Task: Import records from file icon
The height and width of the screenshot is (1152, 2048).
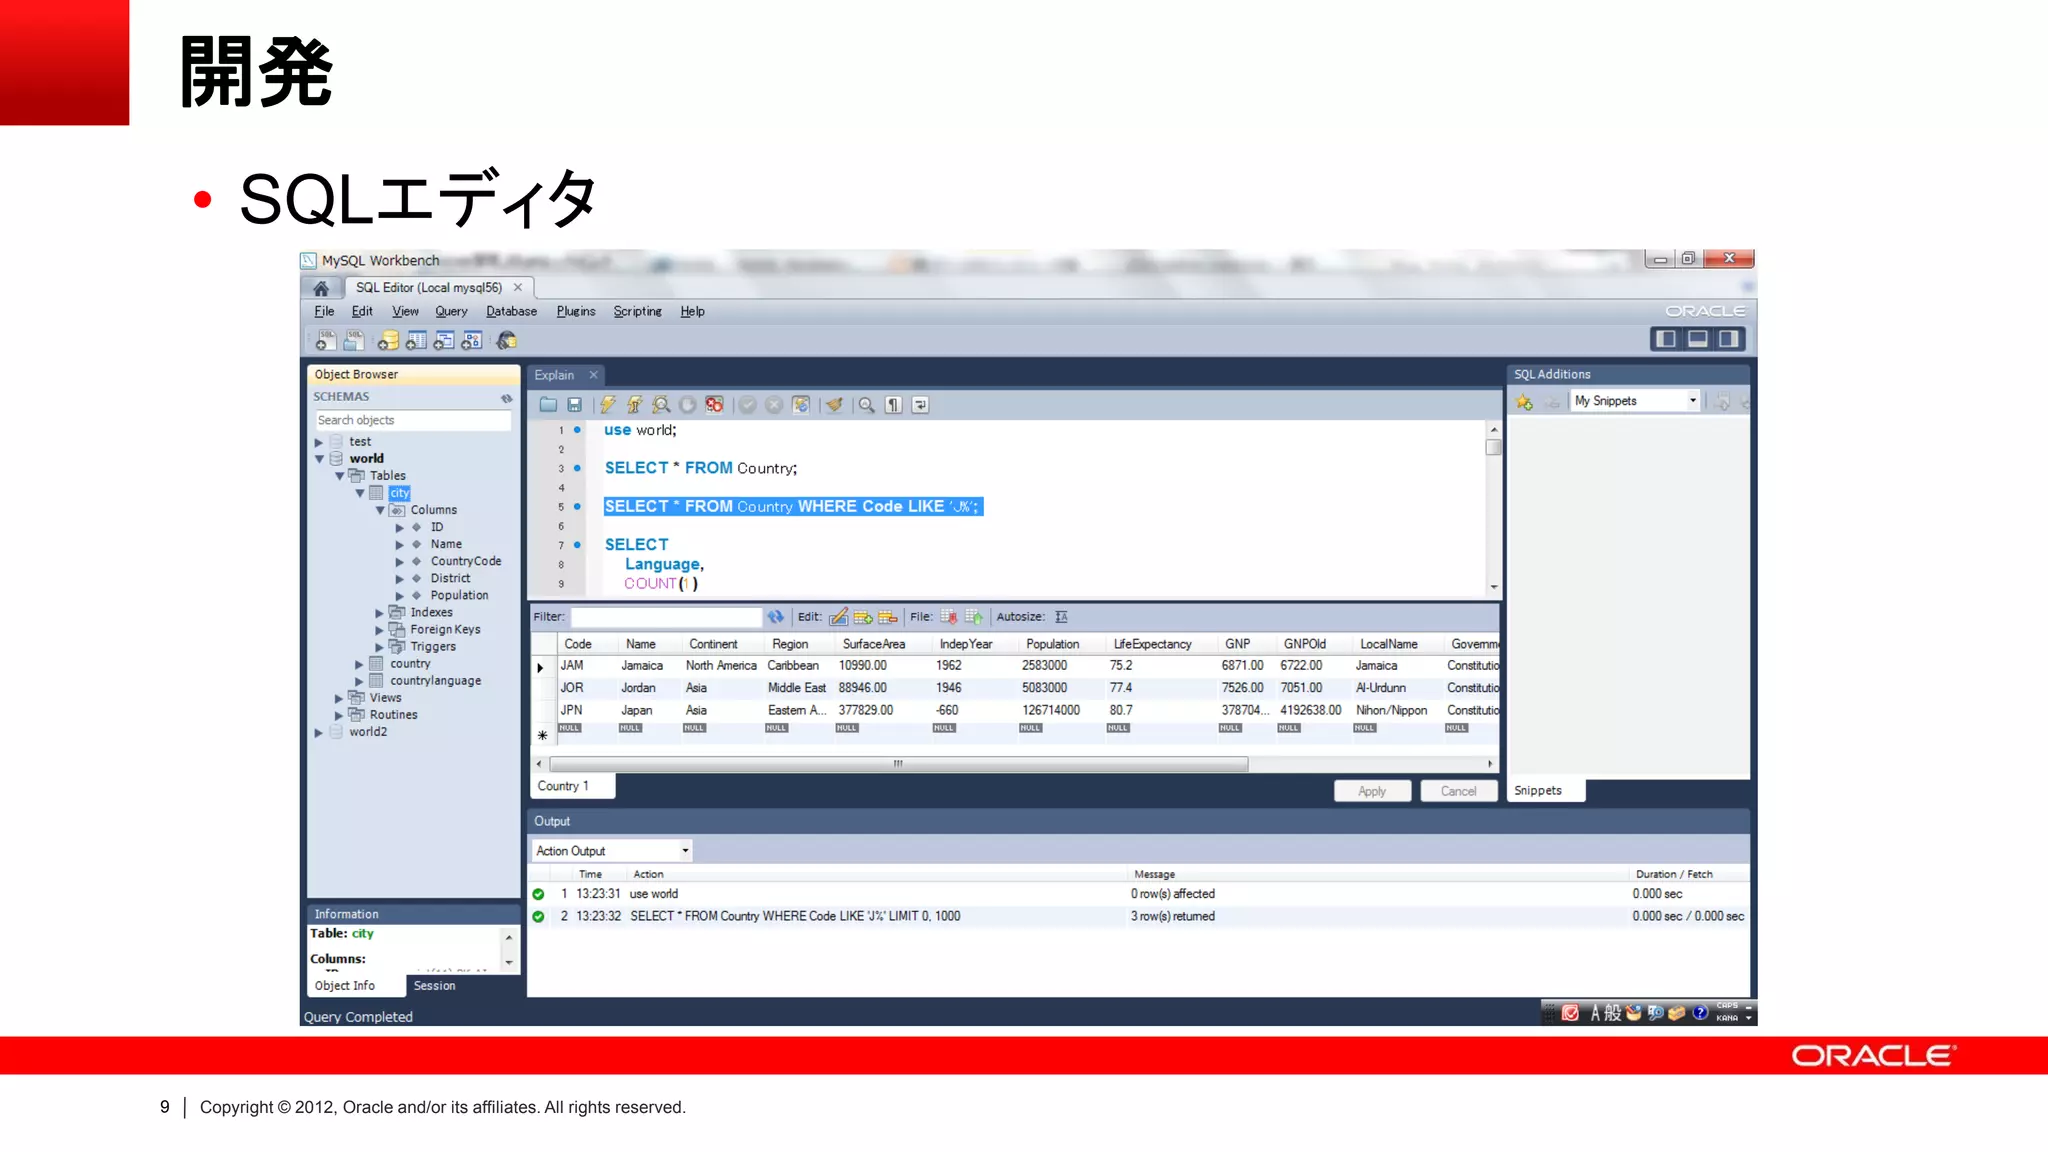Action: coord(974,617)
